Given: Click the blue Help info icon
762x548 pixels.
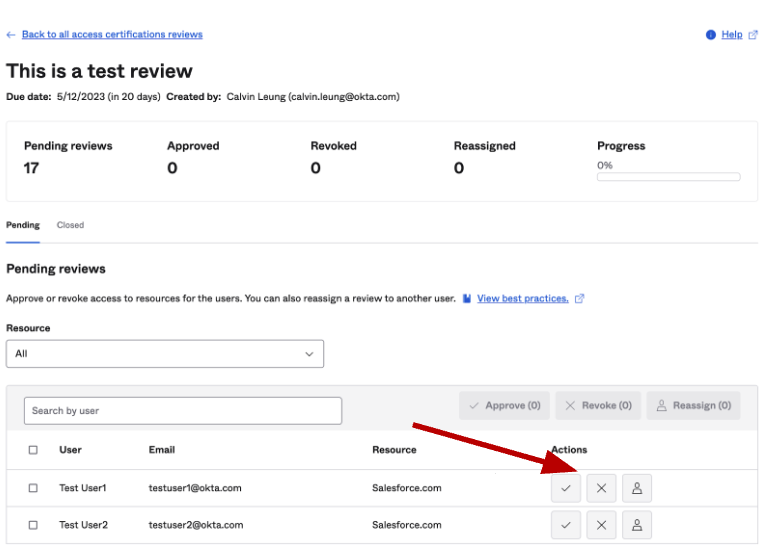Looking at the screenshot, I should pyautogui.click(x=711, y=35).
